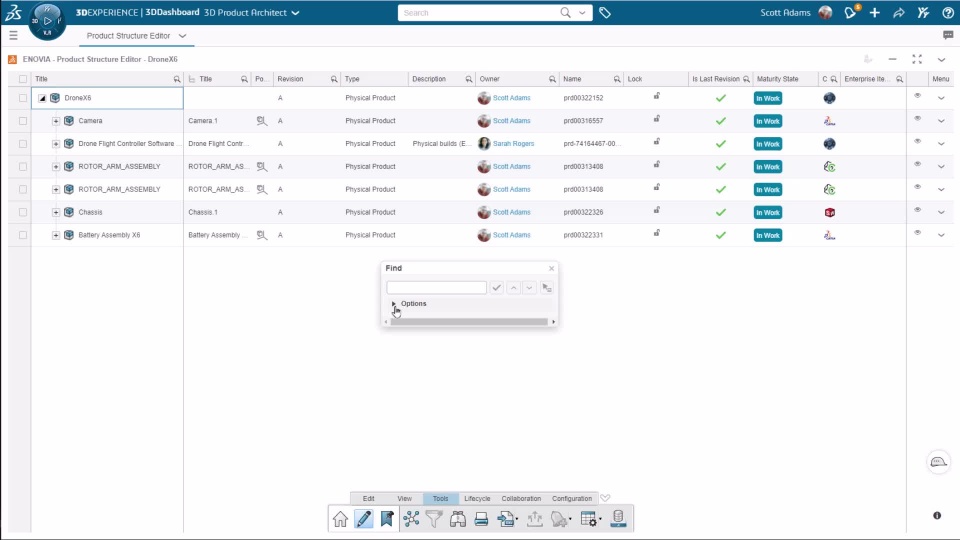This screenshot has width=960, height=540.
Task: Open the row menu chevron for the Chassis row
Action: click(941, 212)
